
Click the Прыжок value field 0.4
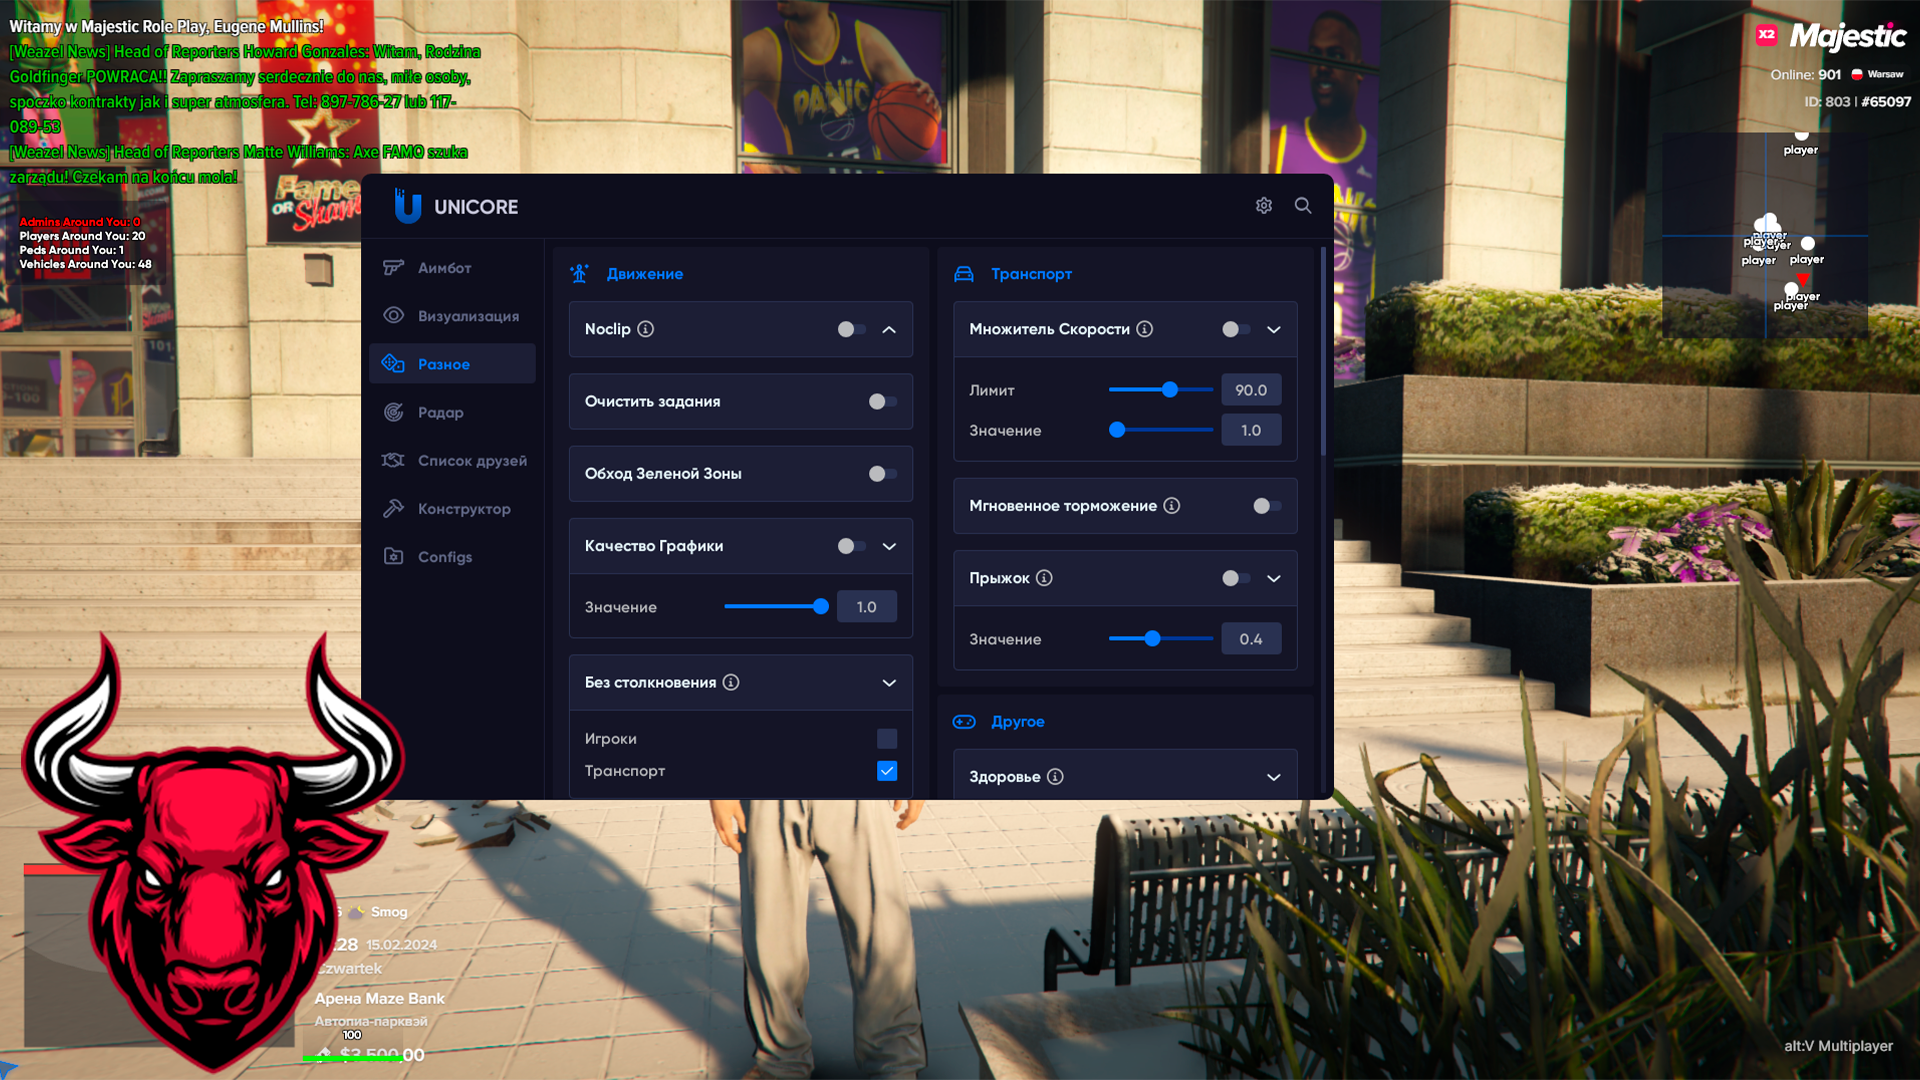(x=1250, y=639)
